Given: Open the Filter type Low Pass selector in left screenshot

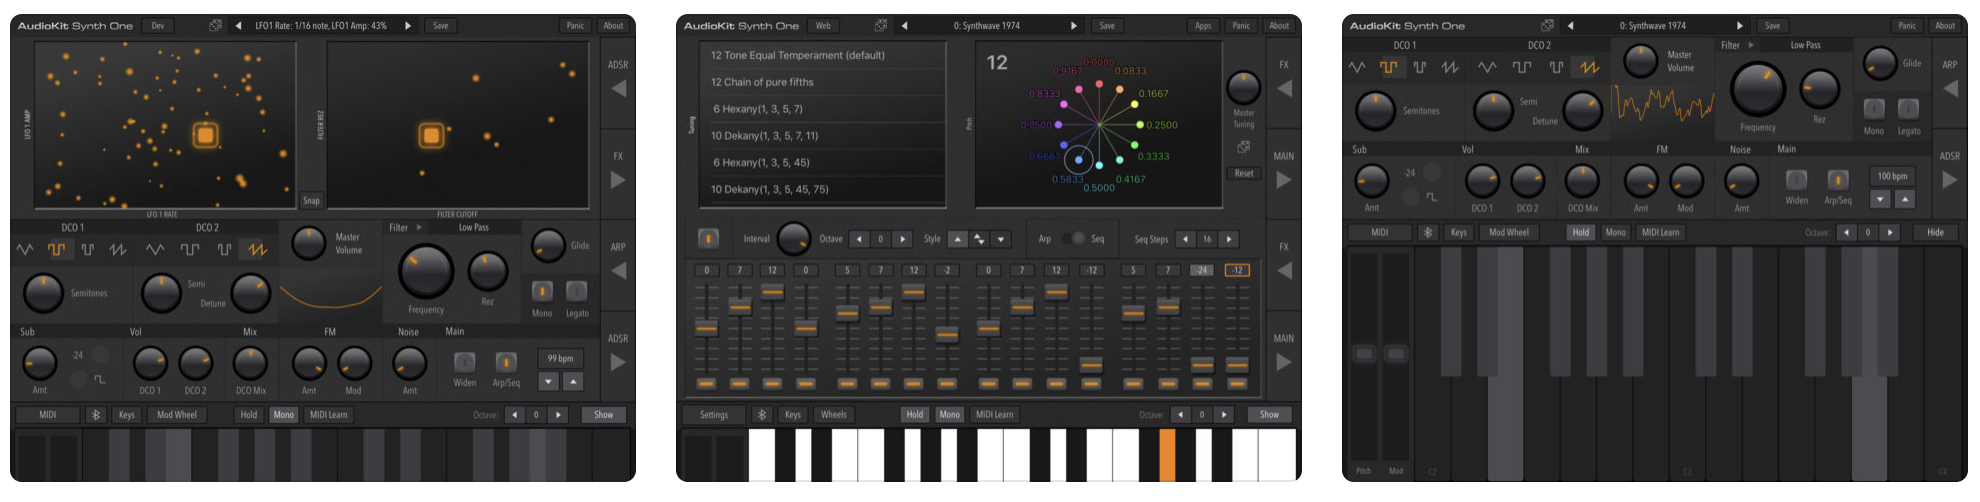Looking at the screenshot, I should pyautogui.click(x=473, y=227).
